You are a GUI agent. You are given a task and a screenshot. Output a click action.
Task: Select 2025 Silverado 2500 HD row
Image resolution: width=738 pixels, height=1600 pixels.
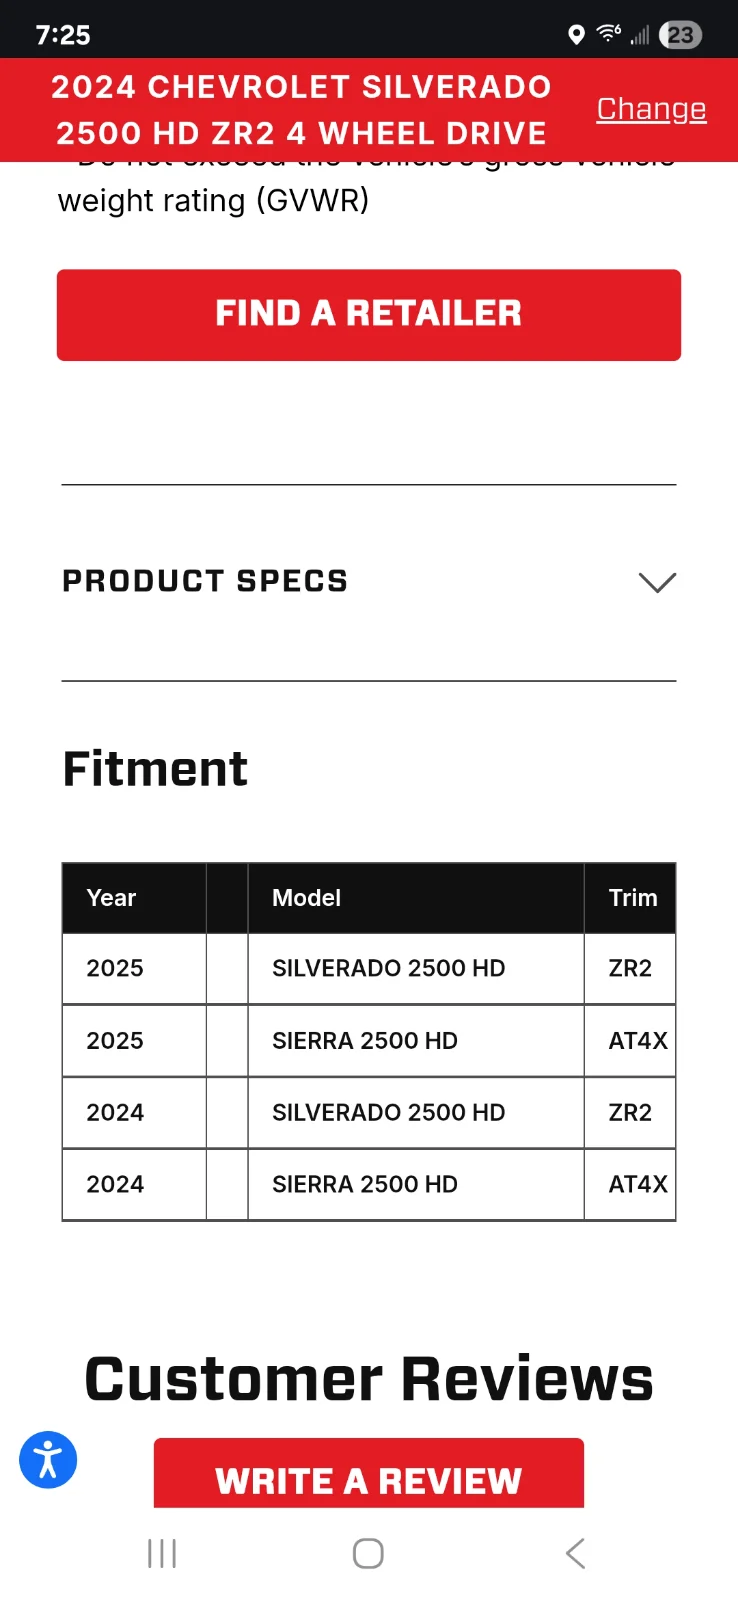[x=388, y=968]
